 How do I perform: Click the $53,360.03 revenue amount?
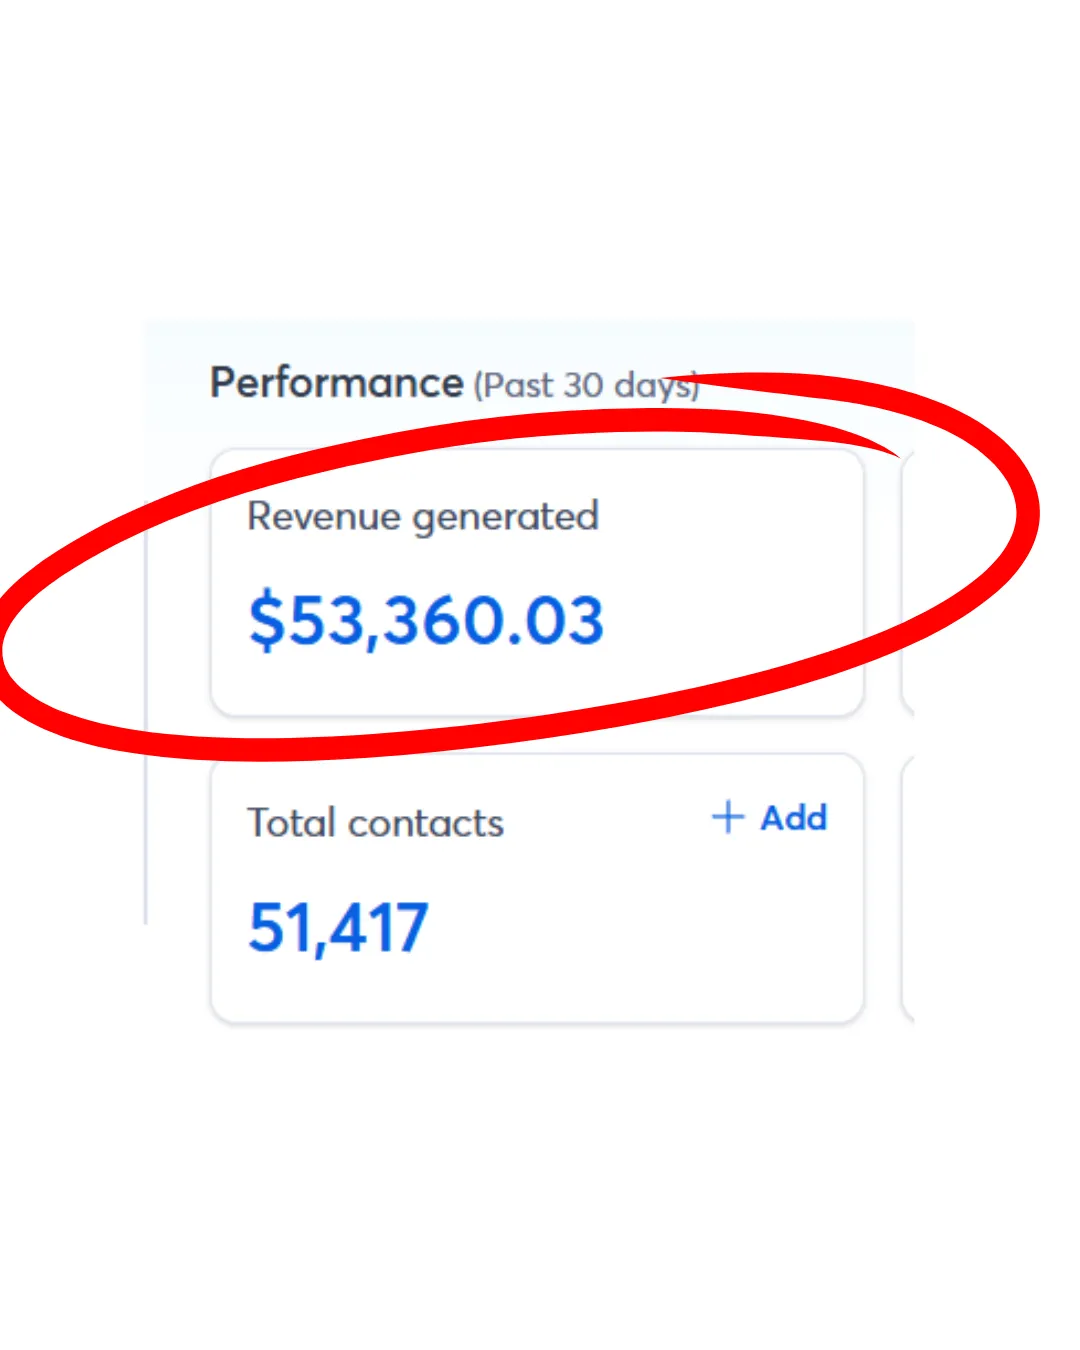coord(426,621)
